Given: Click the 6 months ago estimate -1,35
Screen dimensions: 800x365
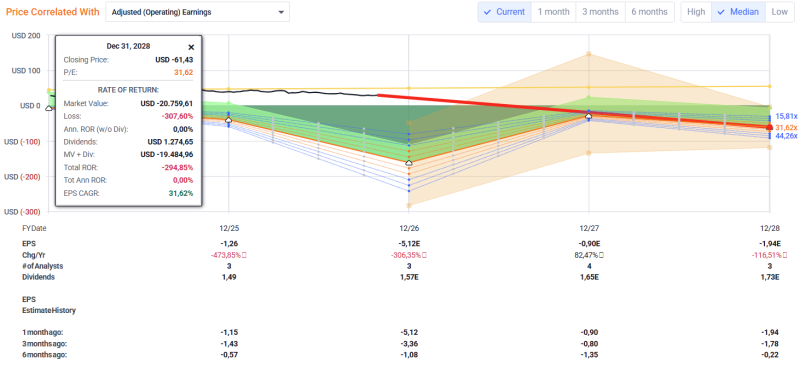Looking at the screenshot, I should click(589, 355).
